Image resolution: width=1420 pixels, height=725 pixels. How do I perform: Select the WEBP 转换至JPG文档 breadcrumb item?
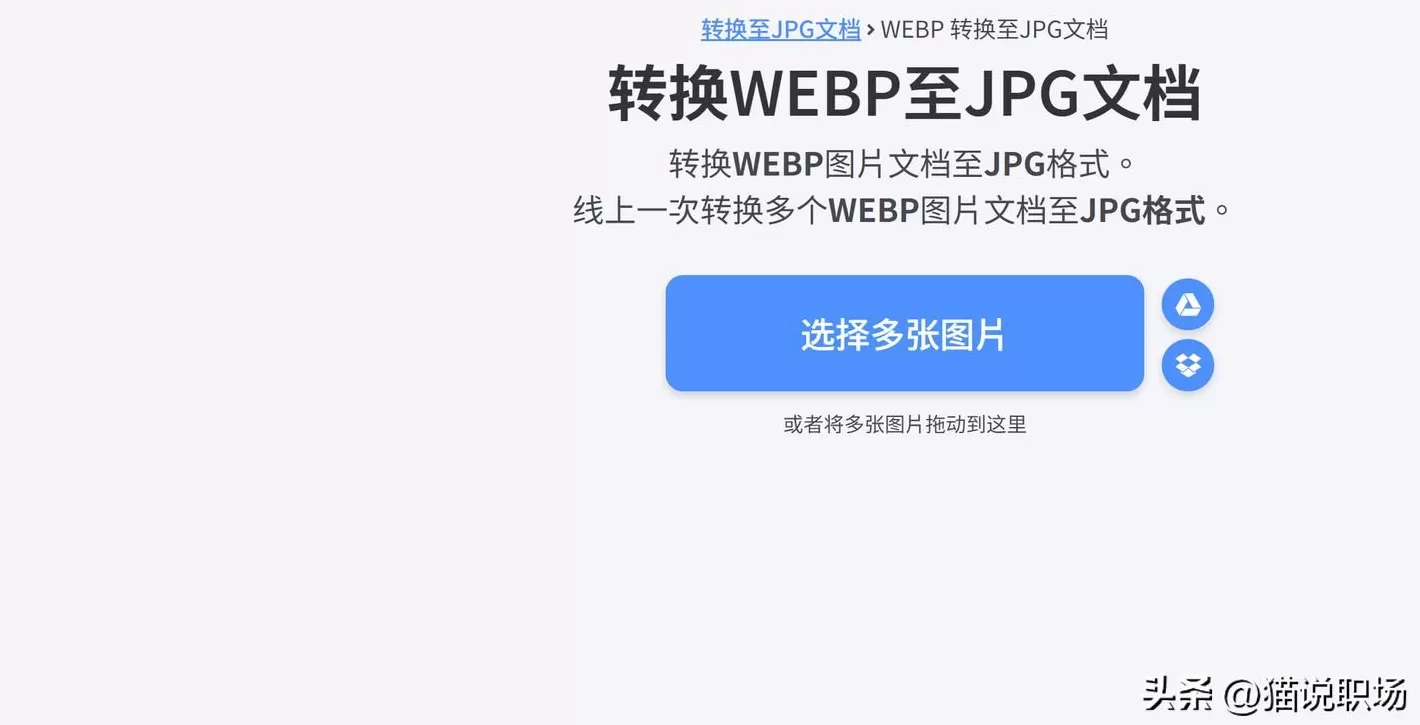pos(994,29)
